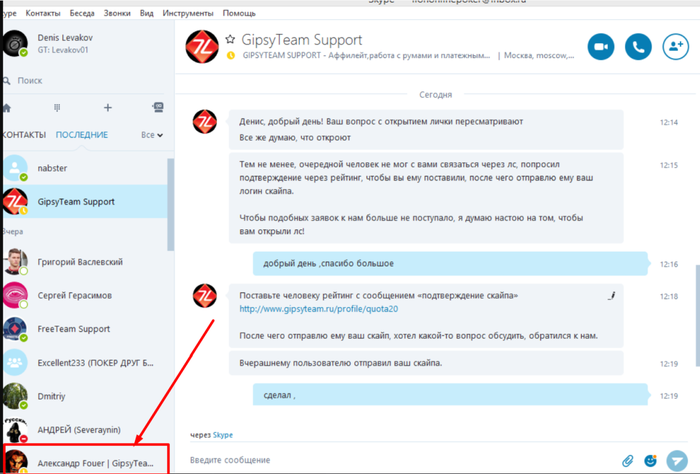700x474 pixels.
Task: Click the plus icon to add contact
Action: [x=108, y=108]
